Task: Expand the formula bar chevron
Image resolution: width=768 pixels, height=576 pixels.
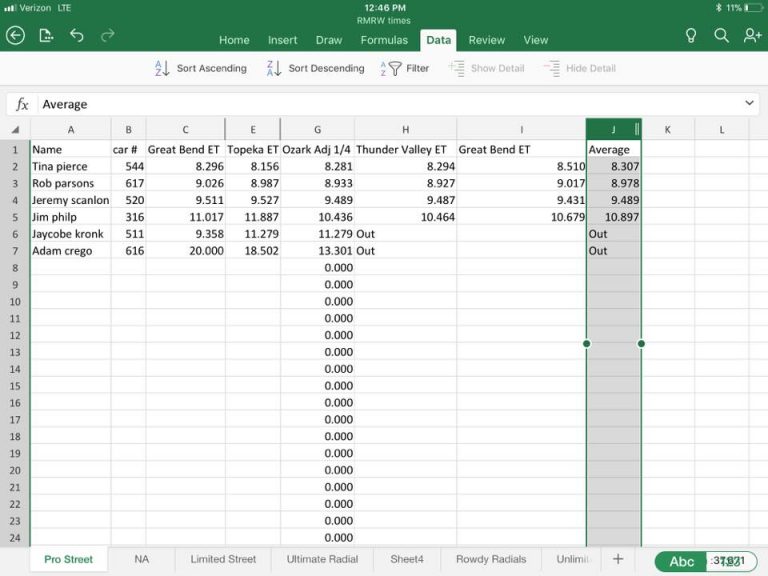Action: click(x=750, y=104)
